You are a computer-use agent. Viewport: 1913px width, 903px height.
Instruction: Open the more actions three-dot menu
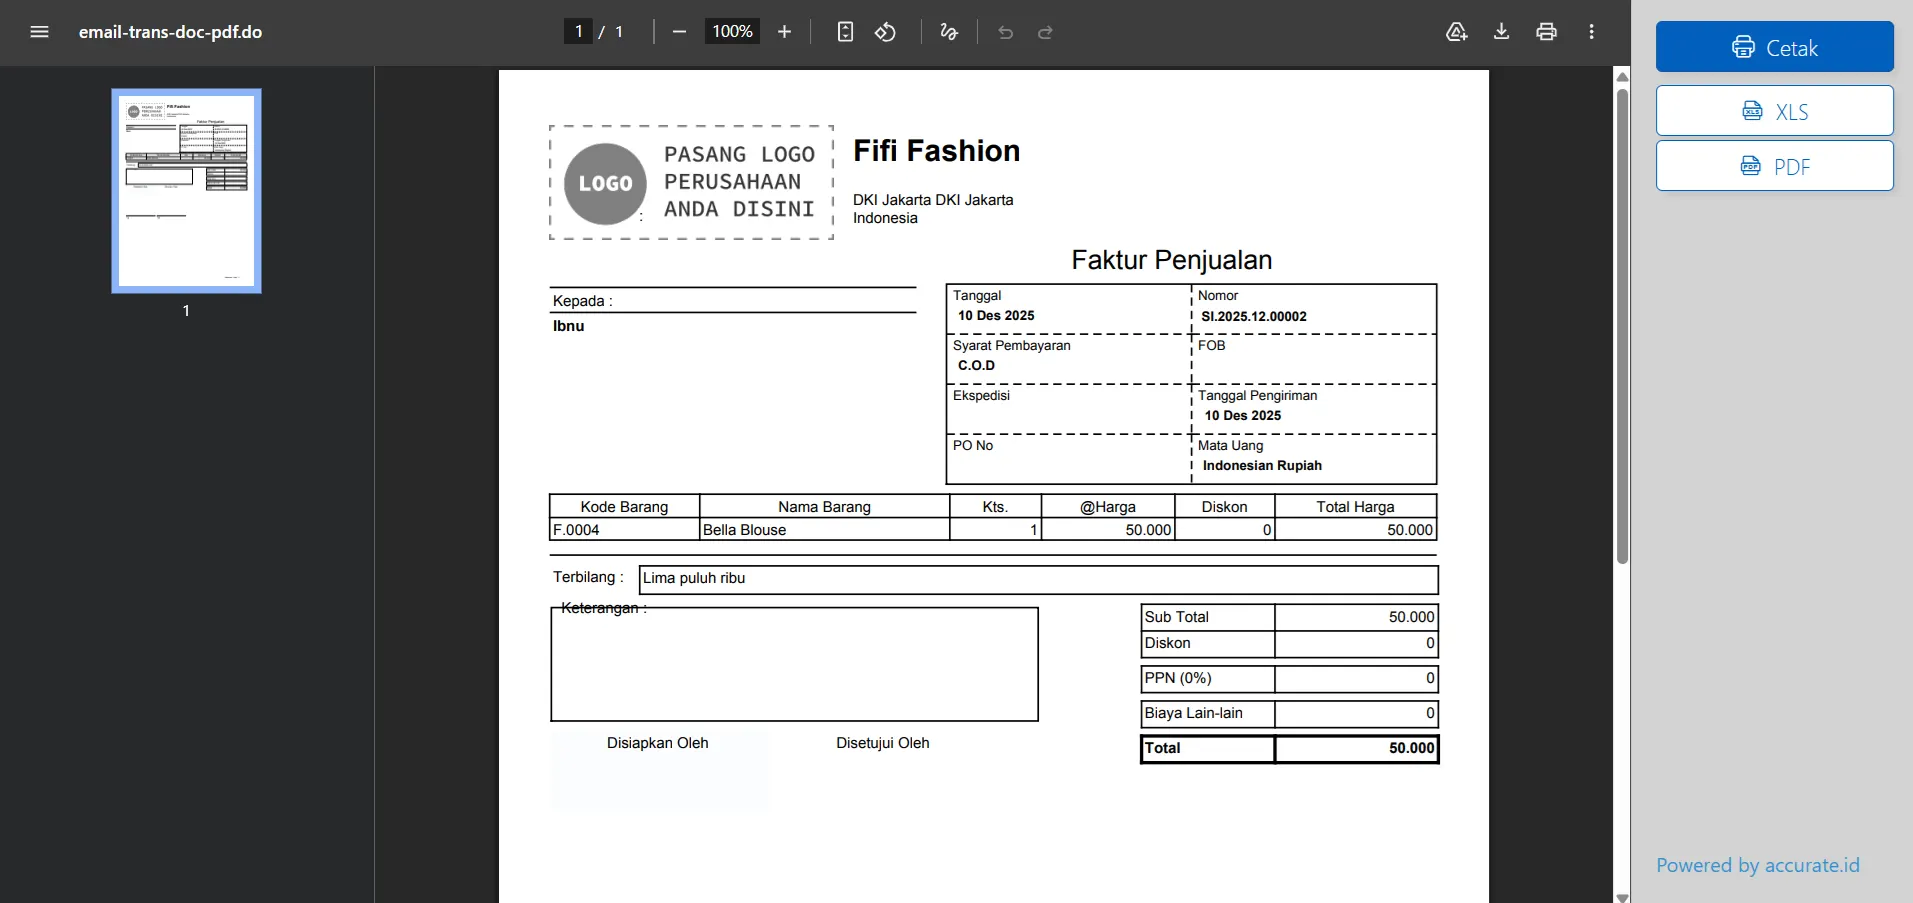[x=1591, y=32]
